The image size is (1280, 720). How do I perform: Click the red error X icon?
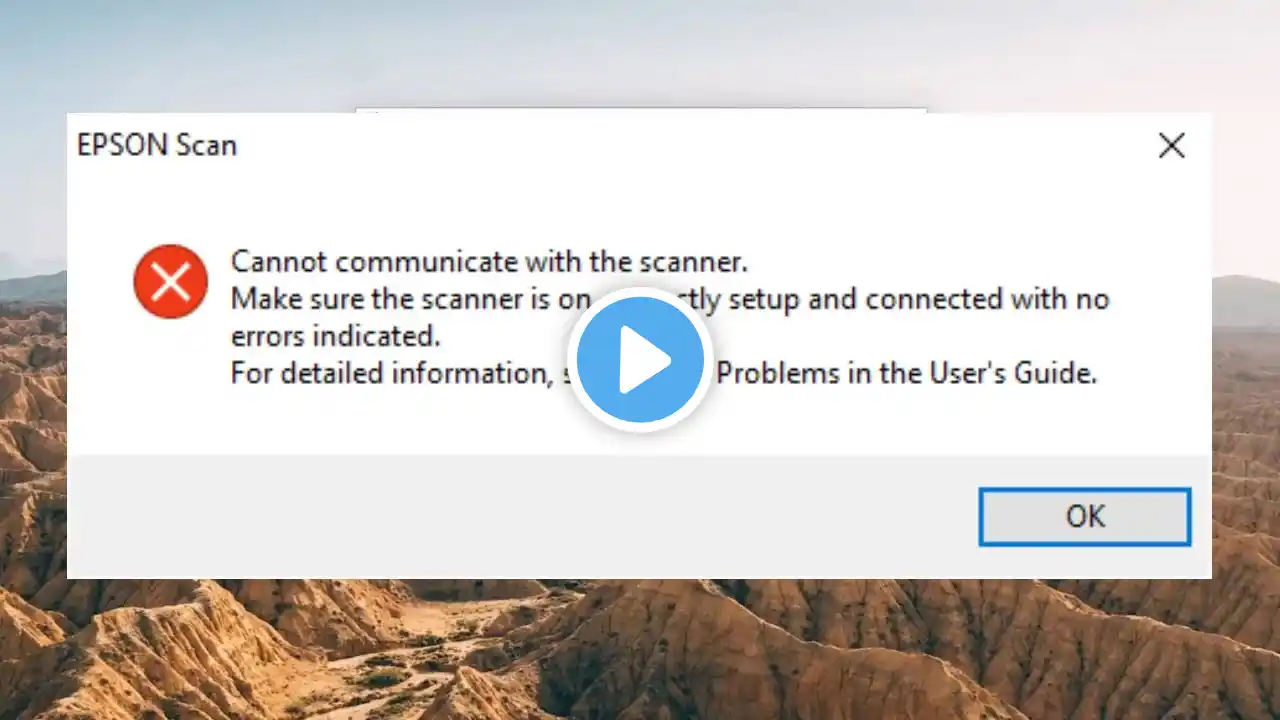click(171, 281)
